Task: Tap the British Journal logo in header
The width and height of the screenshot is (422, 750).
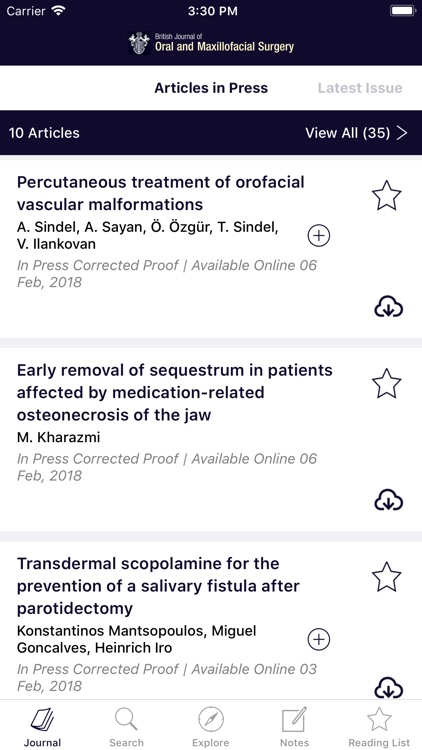Action: tap(211, 43)
